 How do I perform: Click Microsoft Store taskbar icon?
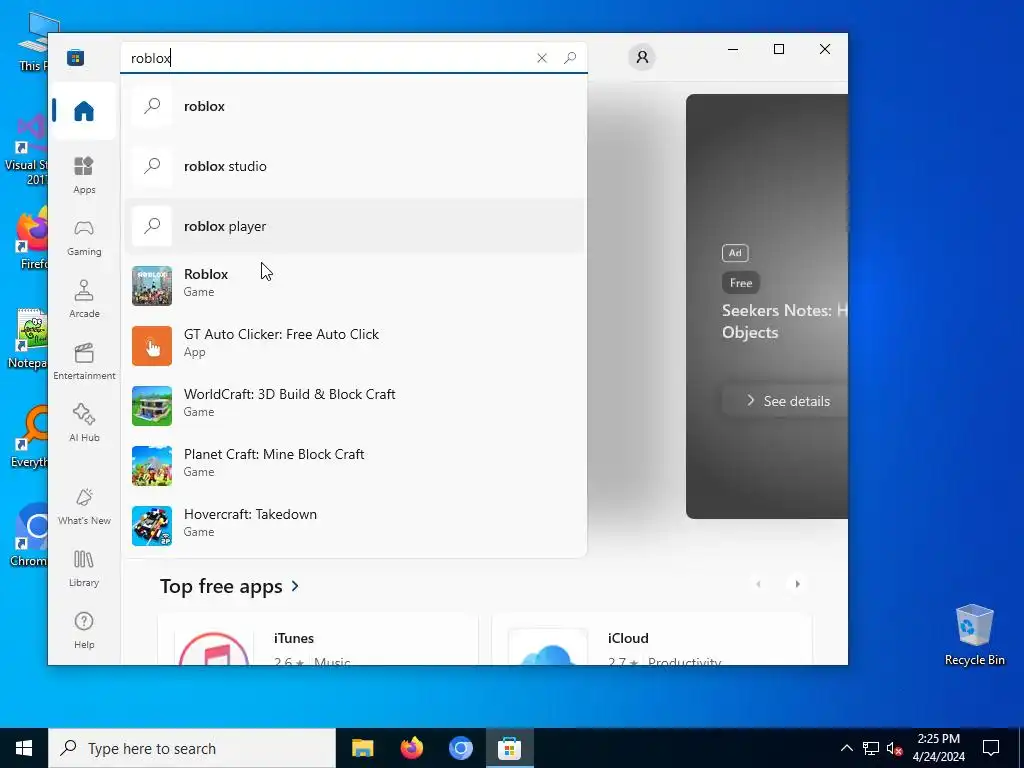509,748
